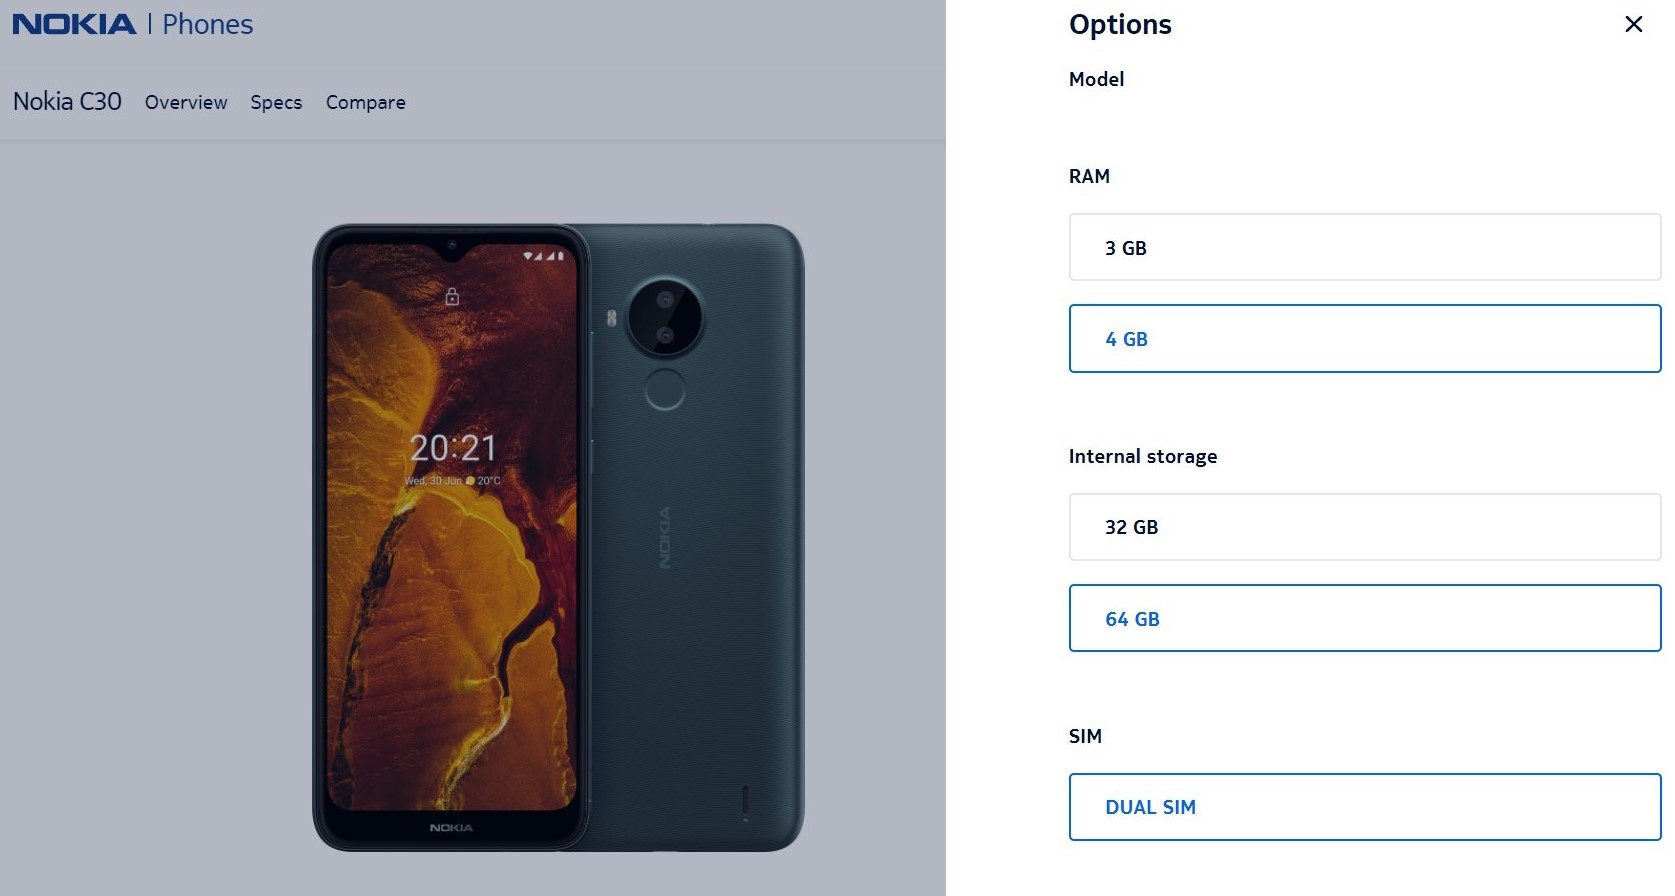Pick the 64 GB storage option

tap(1365, 619)
